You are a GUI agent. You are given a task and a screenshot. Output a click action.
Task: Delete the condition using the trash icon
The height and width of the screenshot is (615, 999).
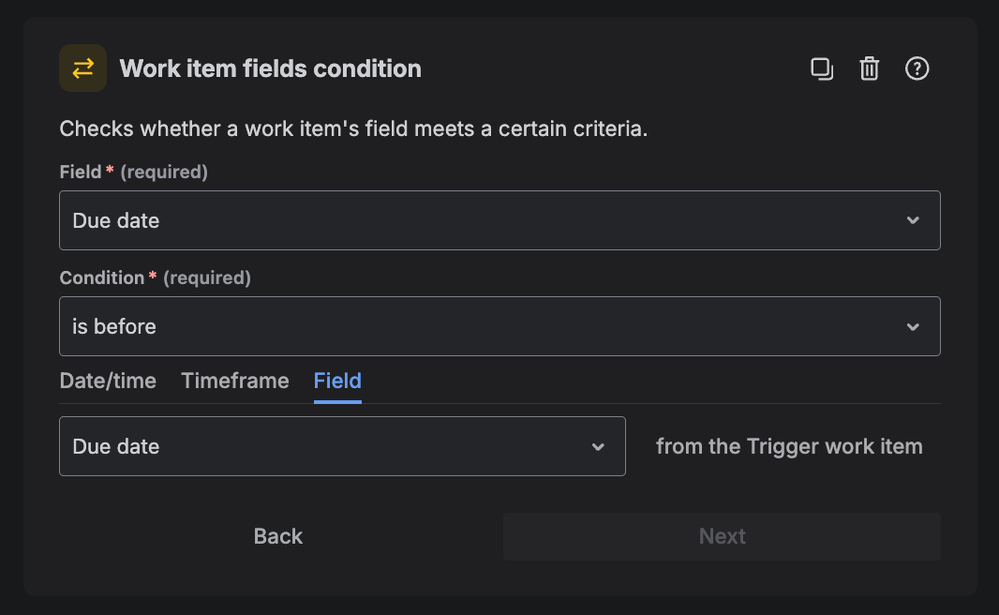[x=869, y=68]
